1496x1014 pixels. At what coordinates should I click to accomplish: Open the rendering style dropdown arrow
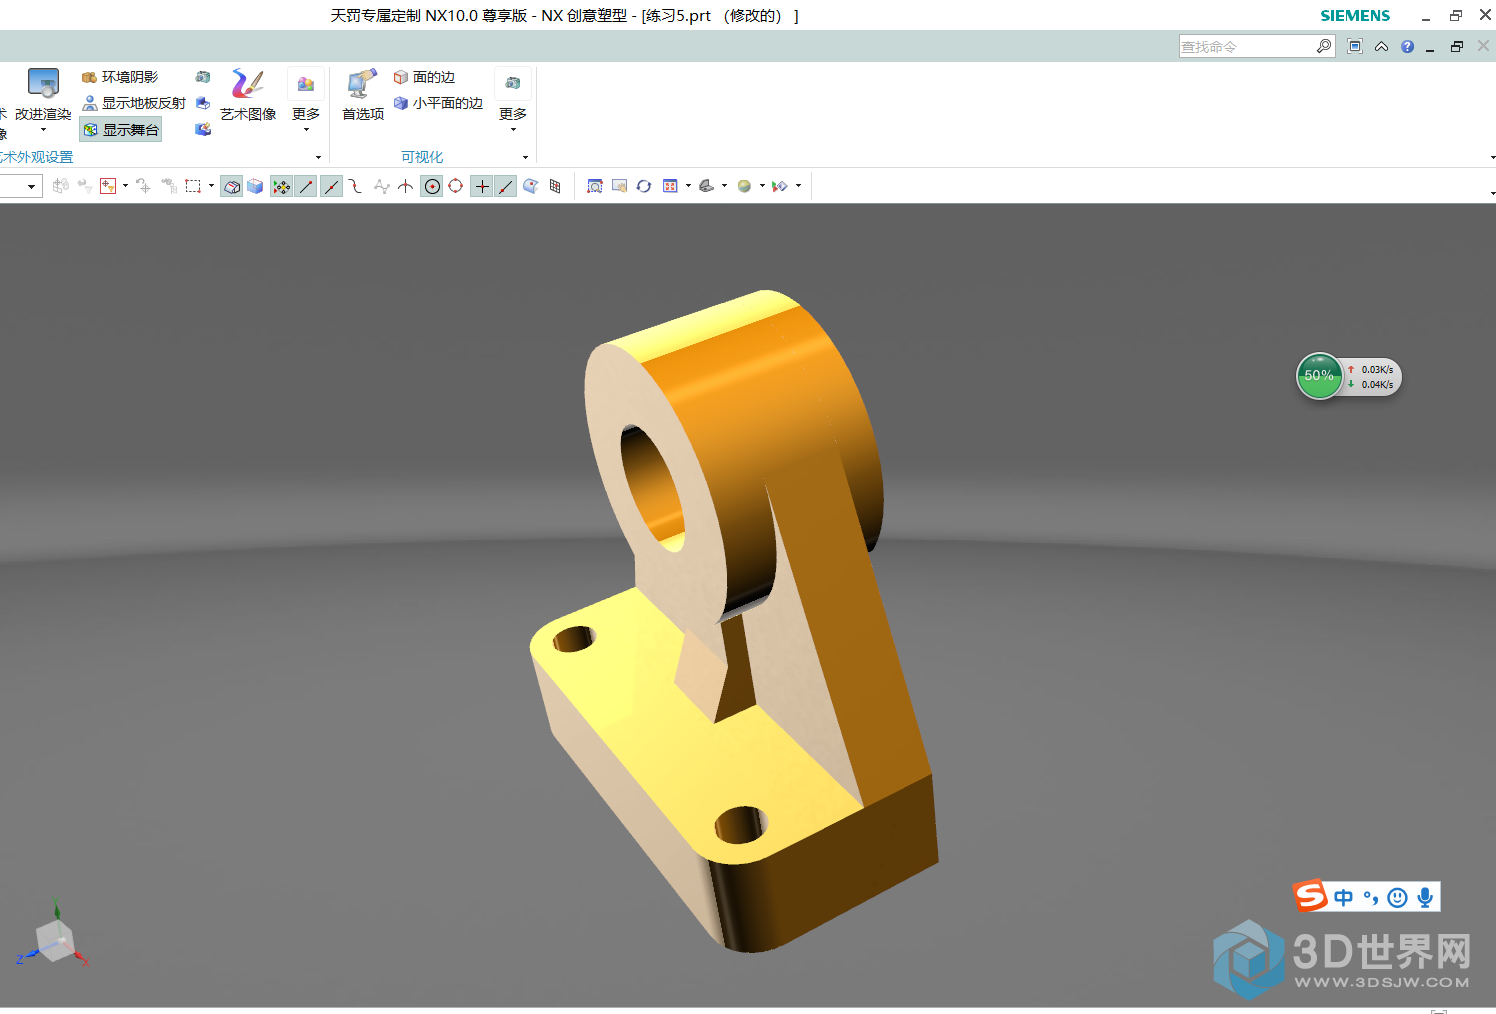[762, 186]
